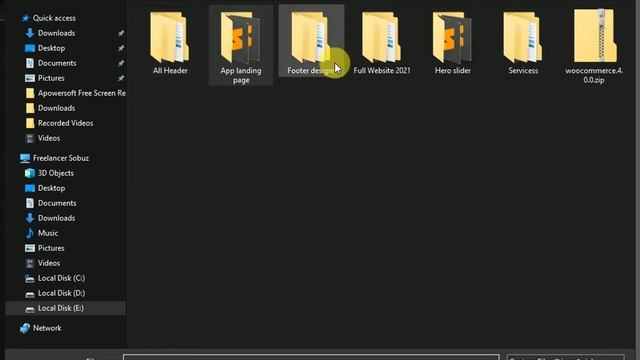The image size is (640, 360).
Task: Click the pin icon beside Desktop
Action: click(121, 48)
